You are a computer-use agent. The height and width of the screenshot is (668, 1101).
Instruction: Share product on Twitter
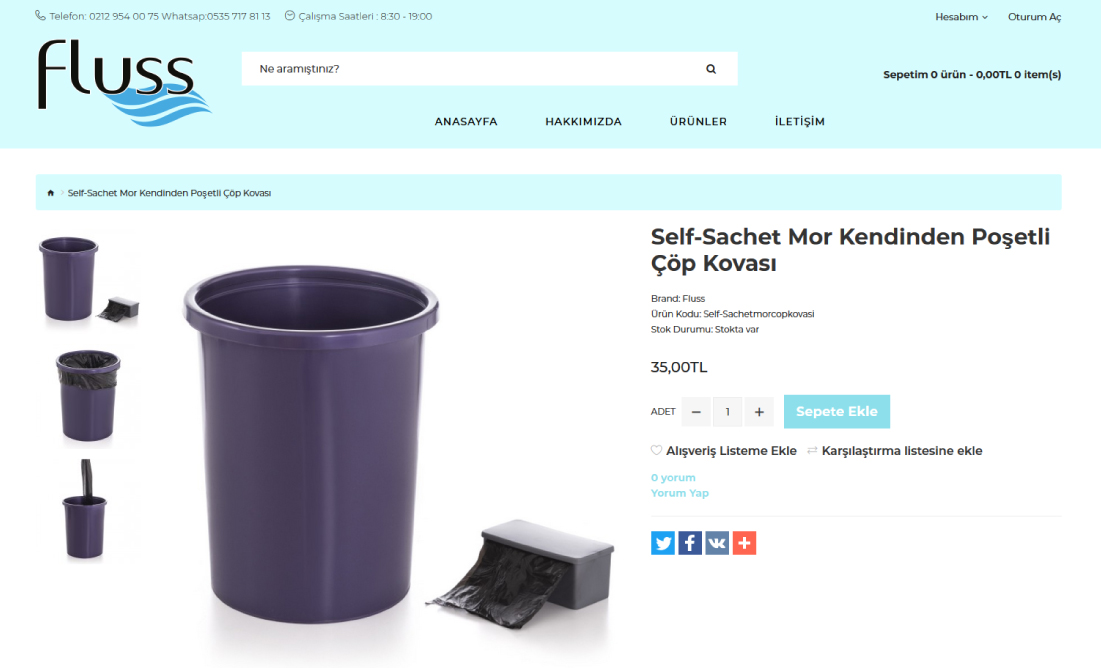[663, 543]
